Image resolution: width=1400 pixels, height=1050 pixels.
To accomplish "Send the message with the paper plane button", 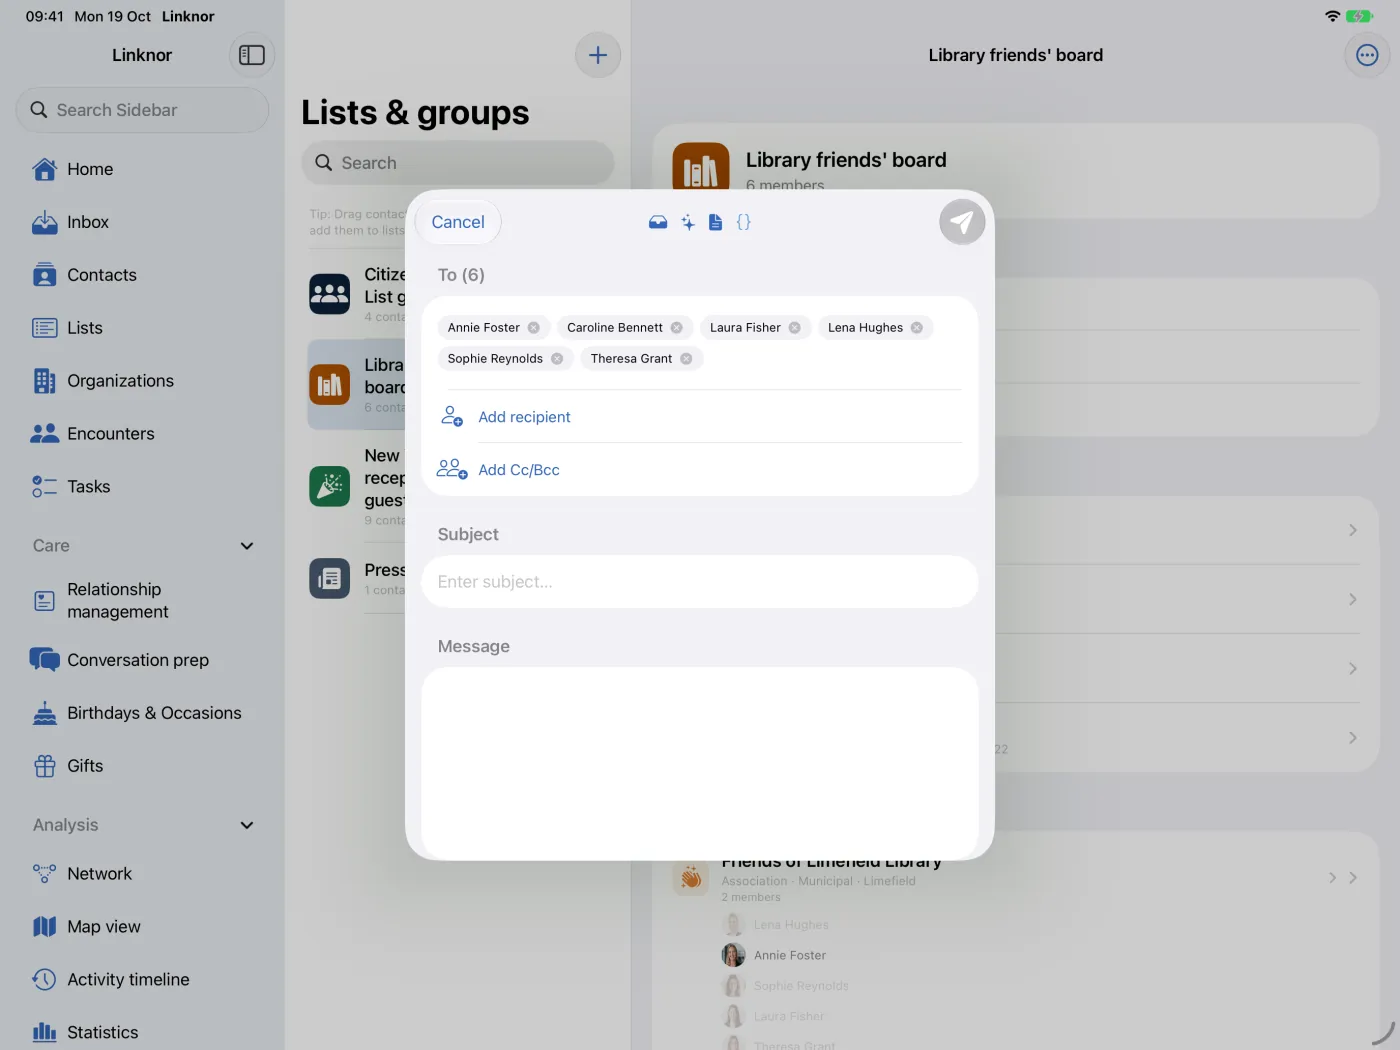I will (x=962, y=222).
